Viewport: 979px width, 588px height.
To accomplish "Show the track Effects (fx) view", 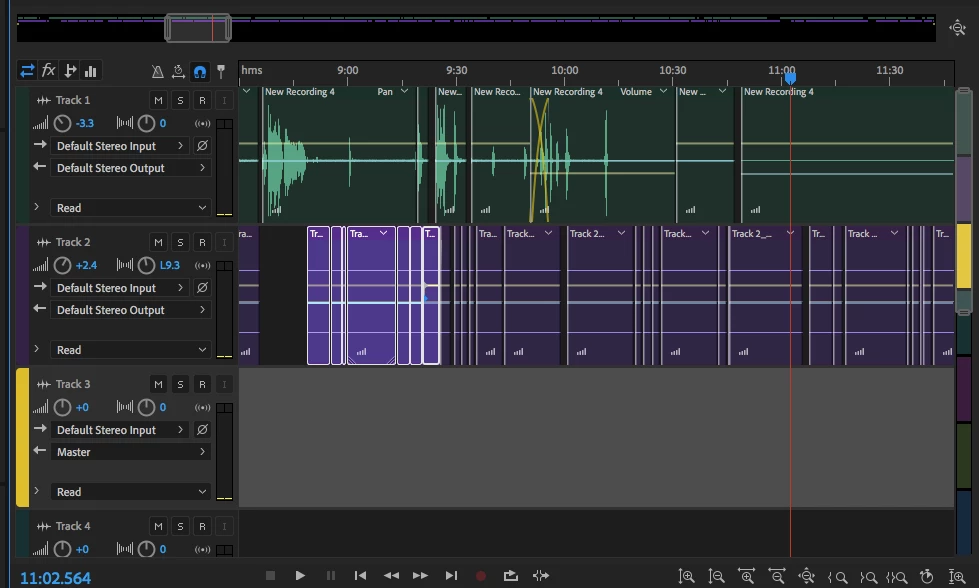I will point(49,71).
